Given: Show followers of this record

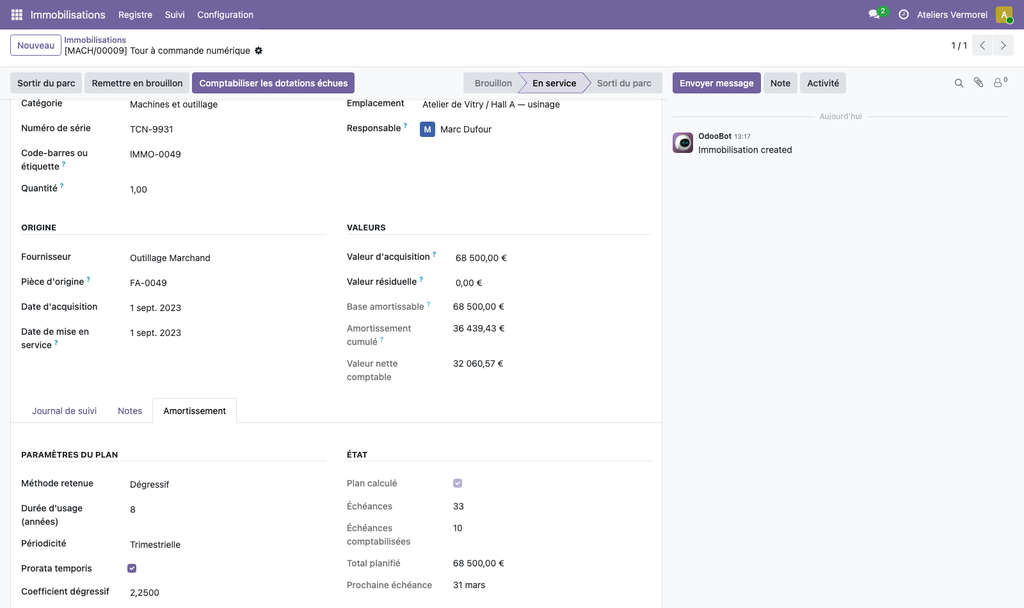Looking at the screenshot, I should [x=999, y=82].
